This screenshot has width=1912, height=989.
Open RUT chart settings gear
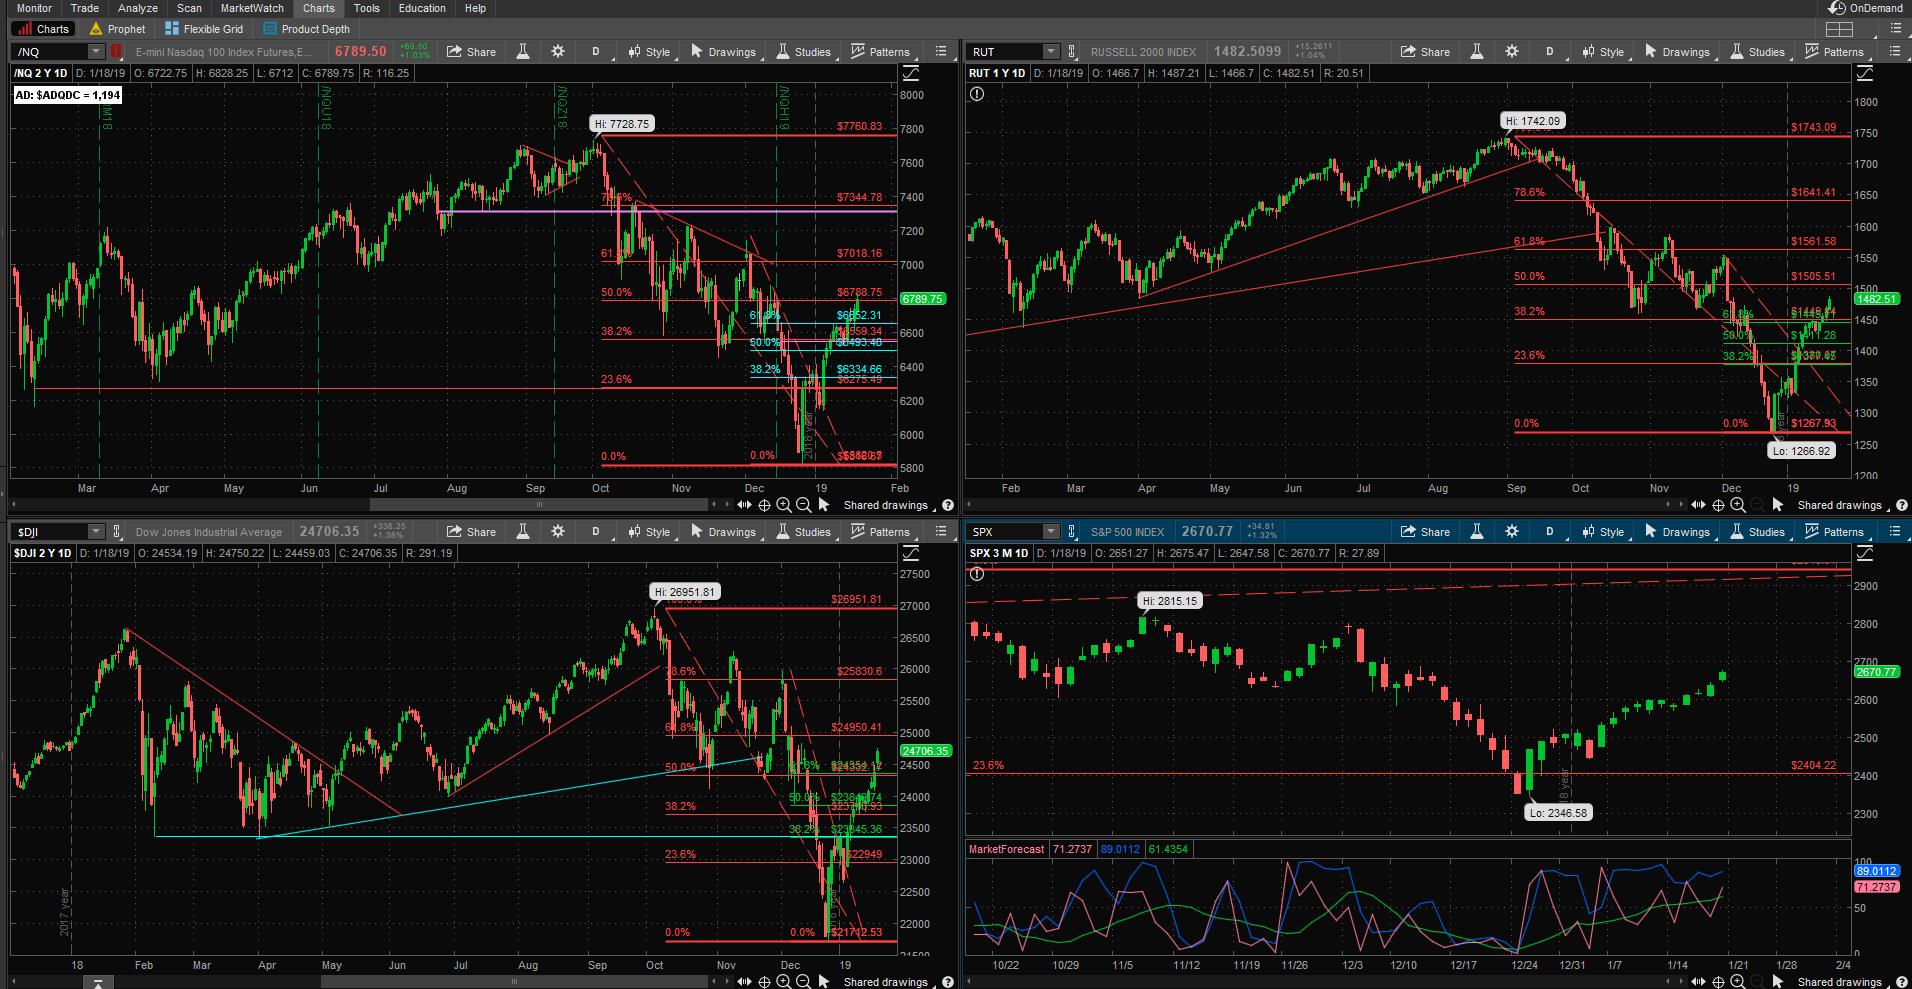point(1512,52)
